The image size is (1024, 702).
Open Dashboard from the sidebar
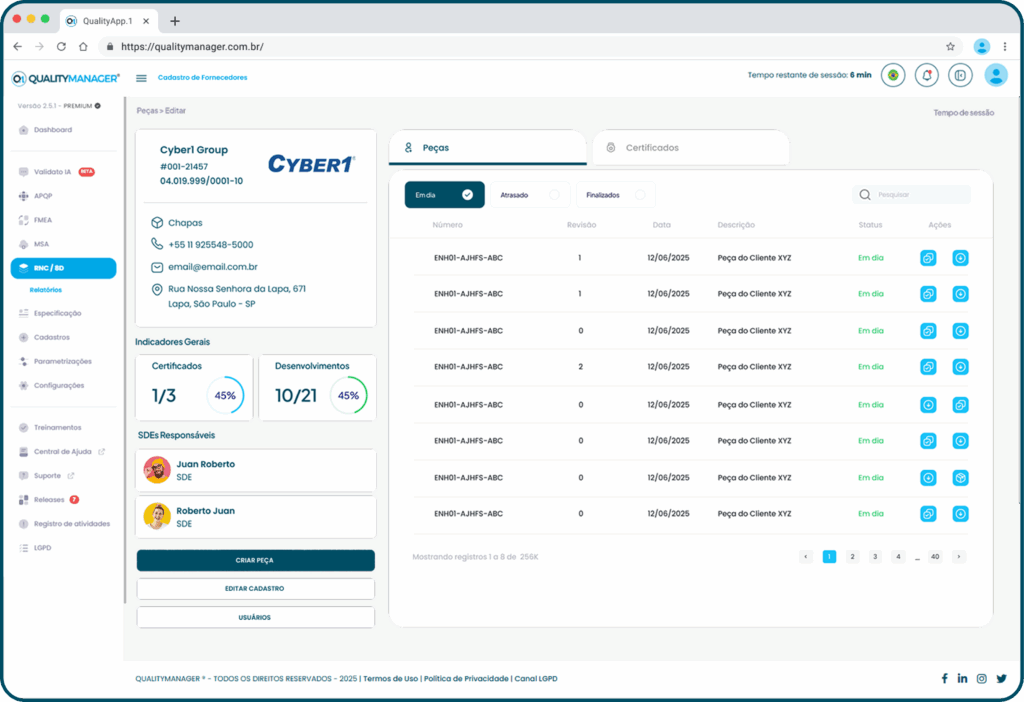pyautogui.click(x=52, y=130)
